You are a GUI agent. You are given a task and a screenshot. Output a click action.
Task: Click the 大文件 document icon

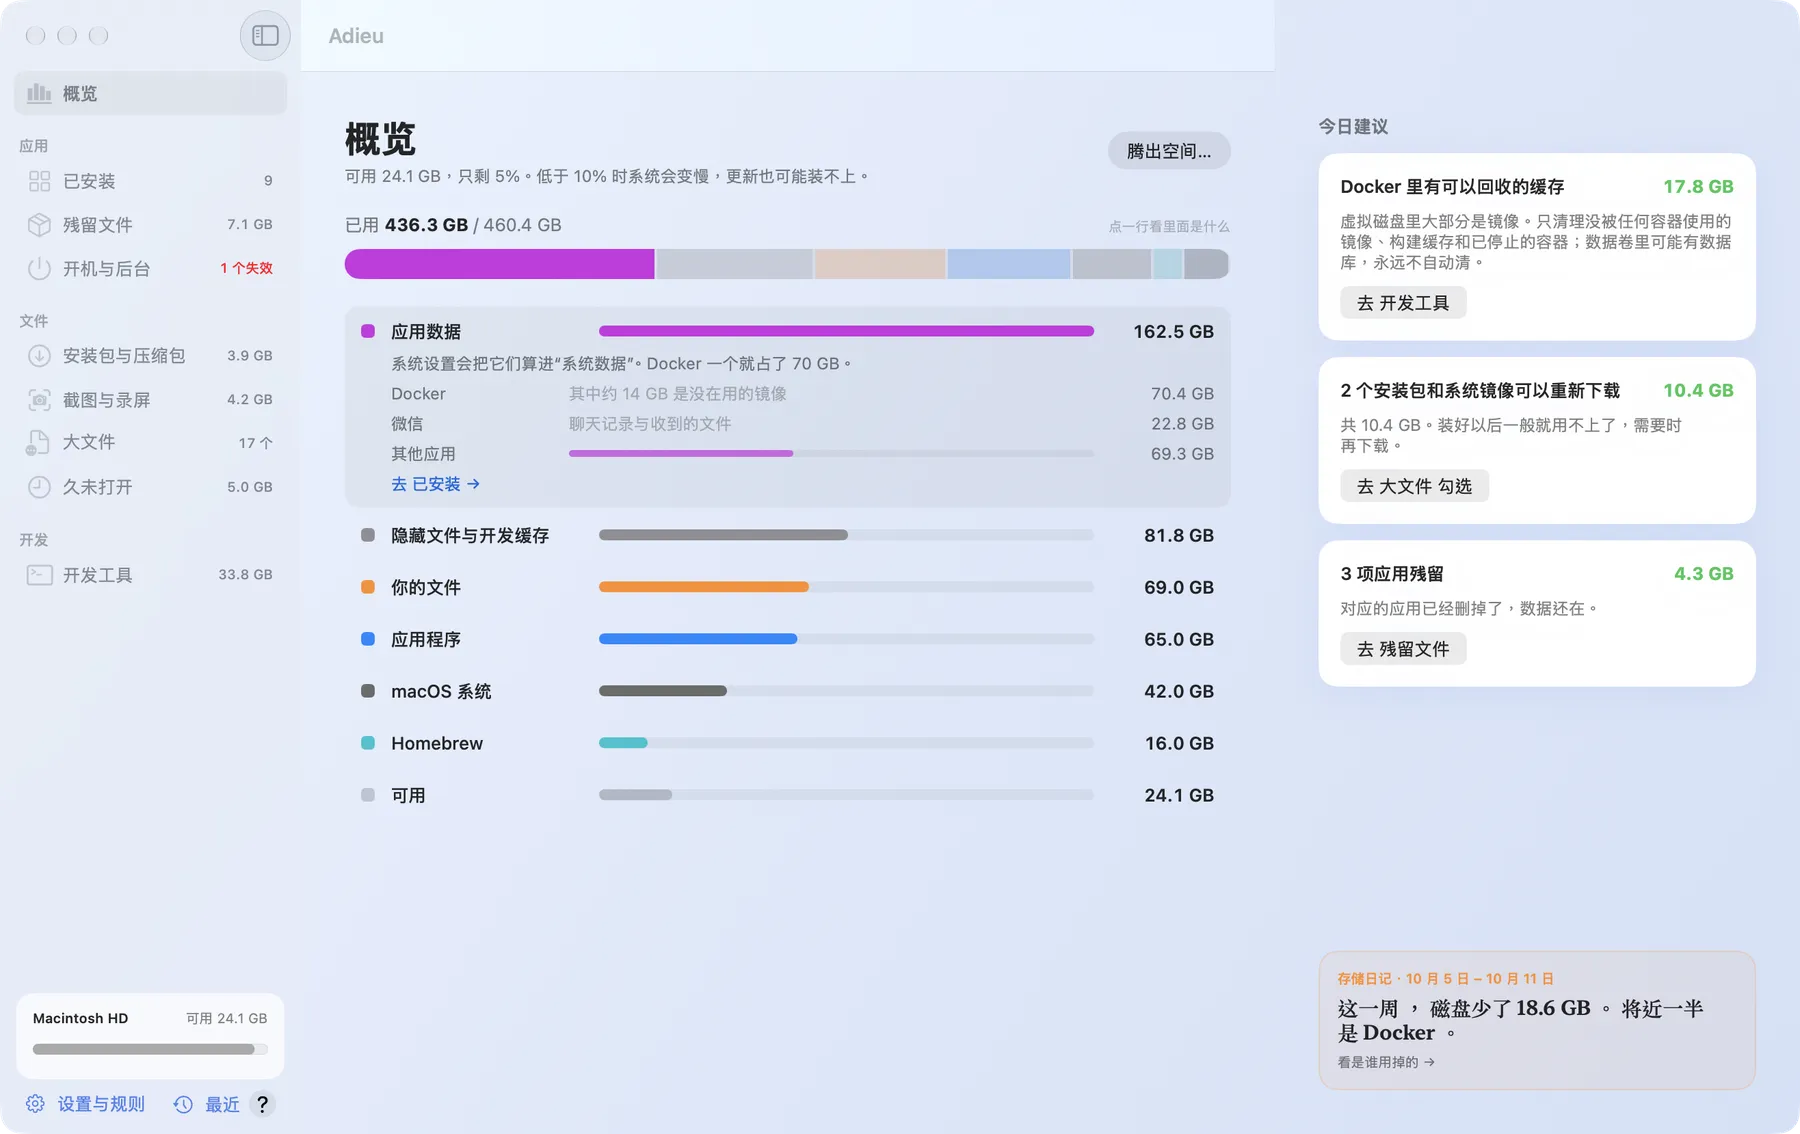click(38, 443)
